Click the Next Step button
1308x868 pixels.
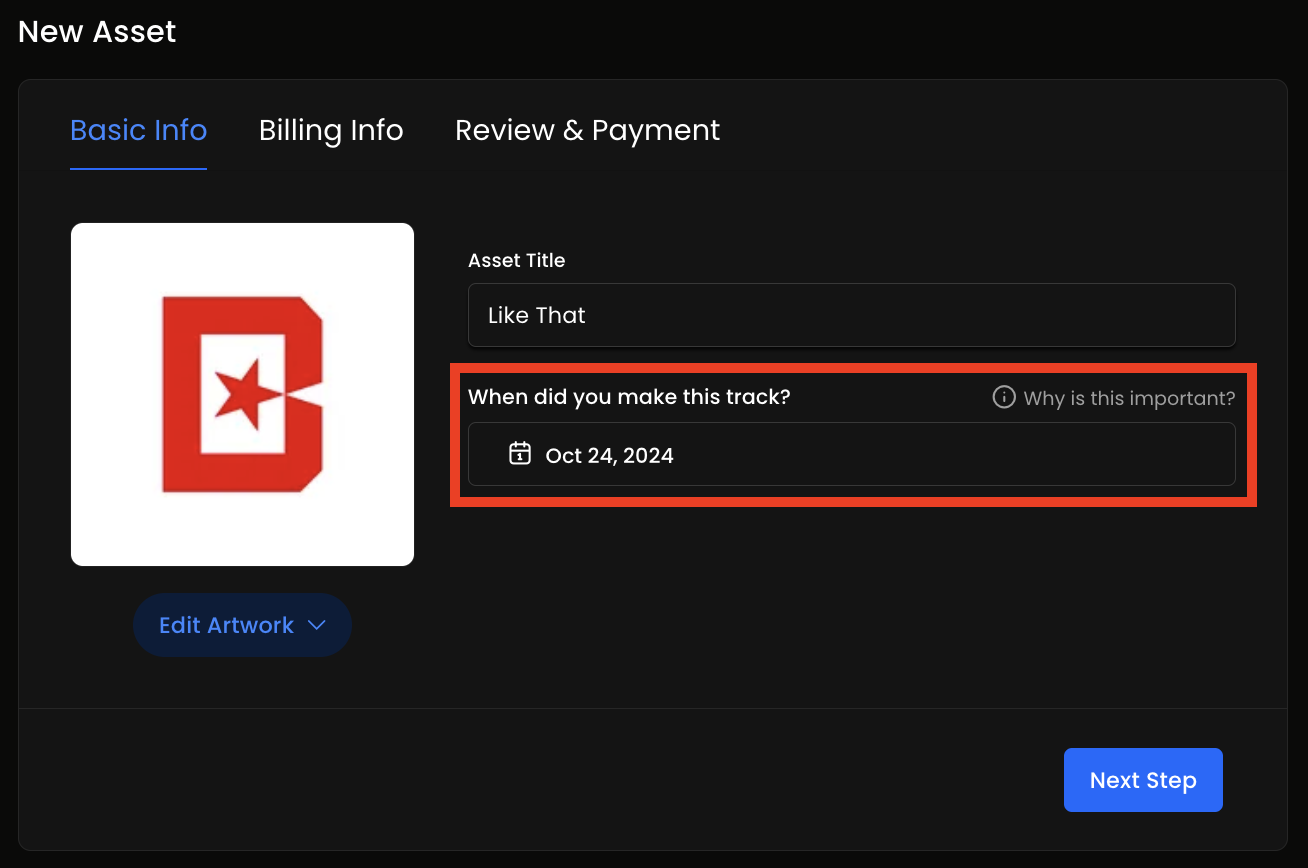(x=1143, y=780)
